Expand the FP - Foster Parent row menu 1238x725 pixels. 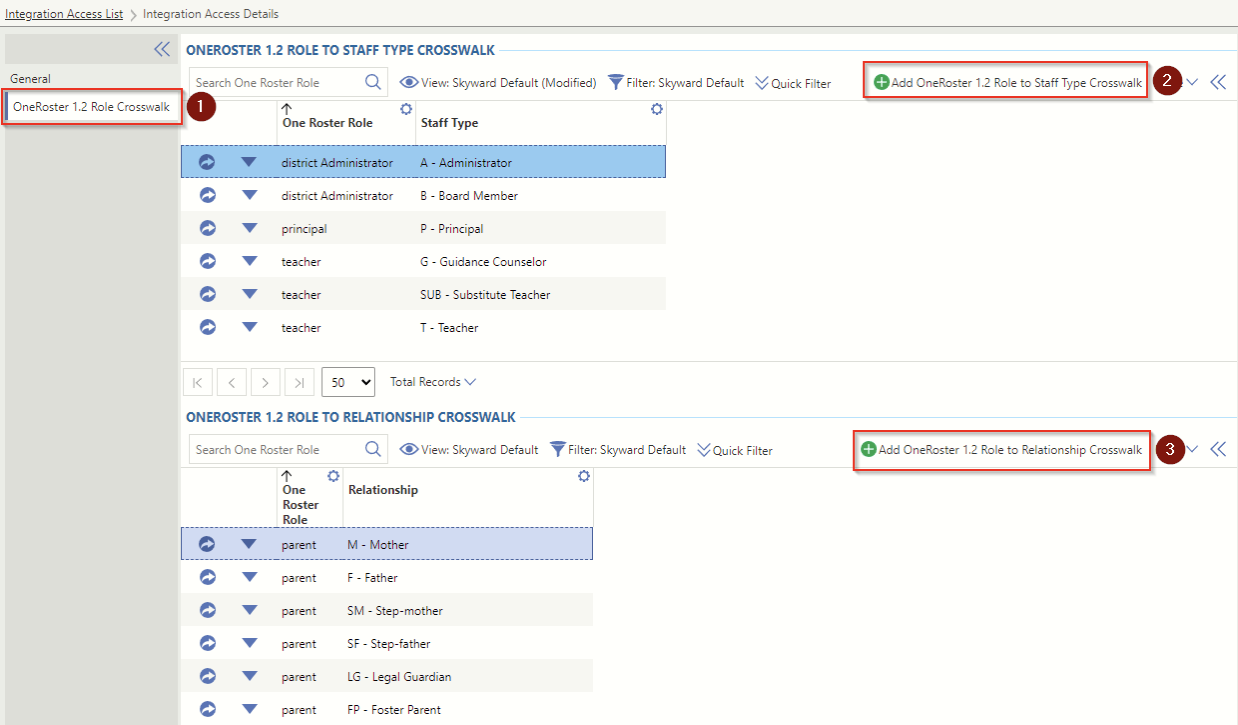249,709
